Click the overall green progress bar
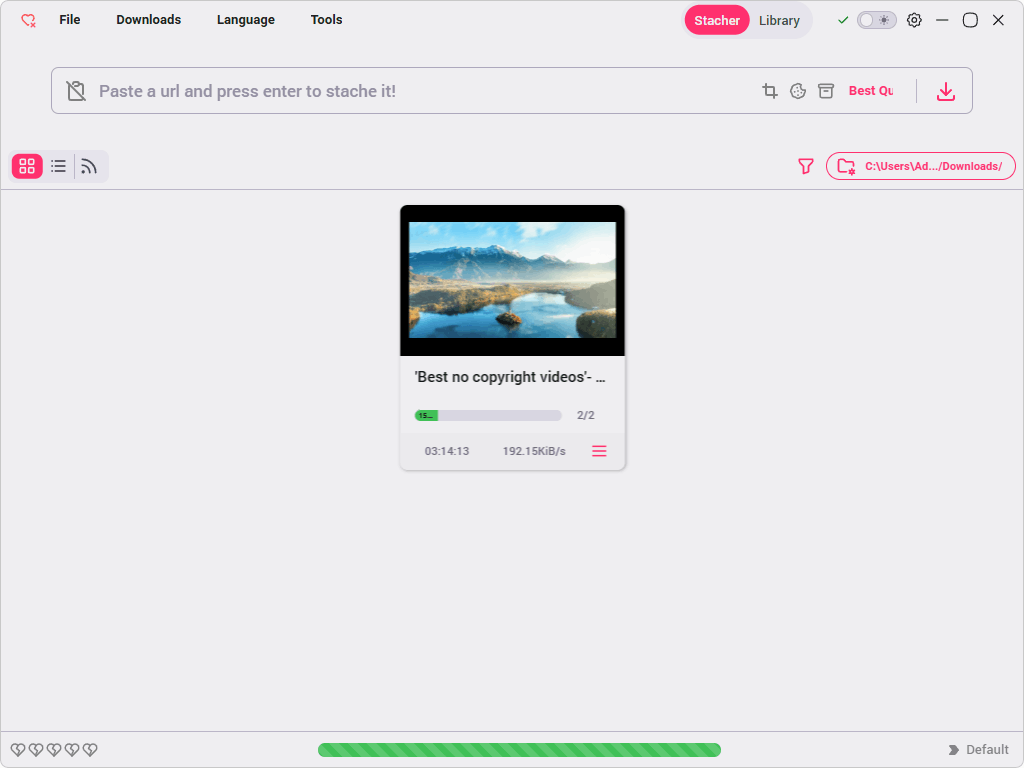The height and width of the screenshot is (768, 1024). click(x=519, y=750)
